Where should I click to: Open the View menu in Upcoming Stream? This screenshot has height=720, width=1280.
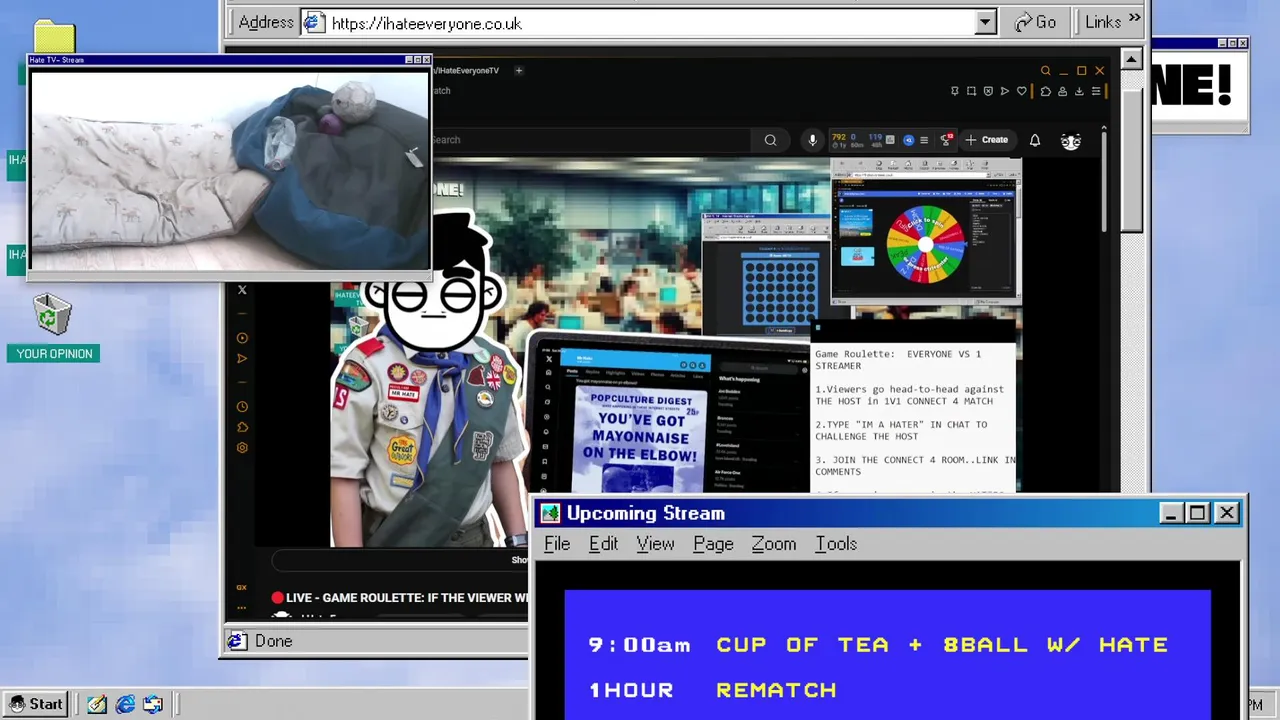click(655, 544)
